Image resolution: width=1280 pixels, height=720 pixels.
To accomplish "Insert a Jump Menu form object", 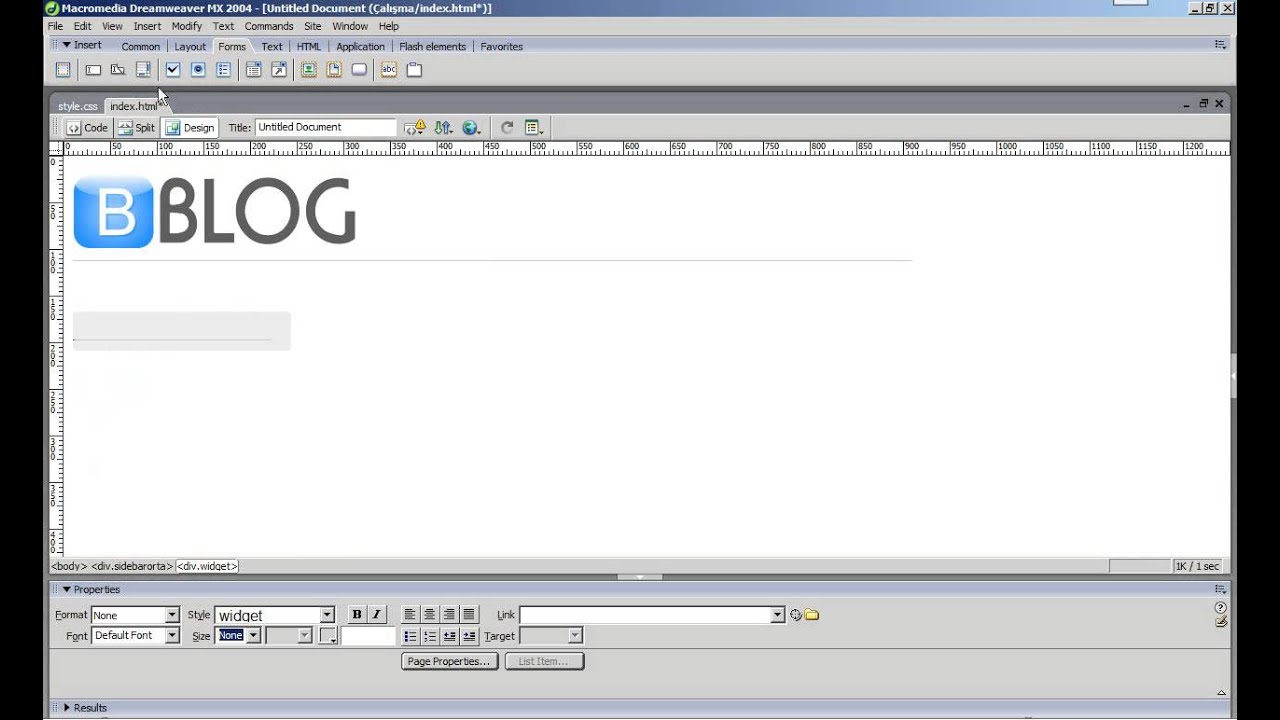I will [x=279, y=70].
